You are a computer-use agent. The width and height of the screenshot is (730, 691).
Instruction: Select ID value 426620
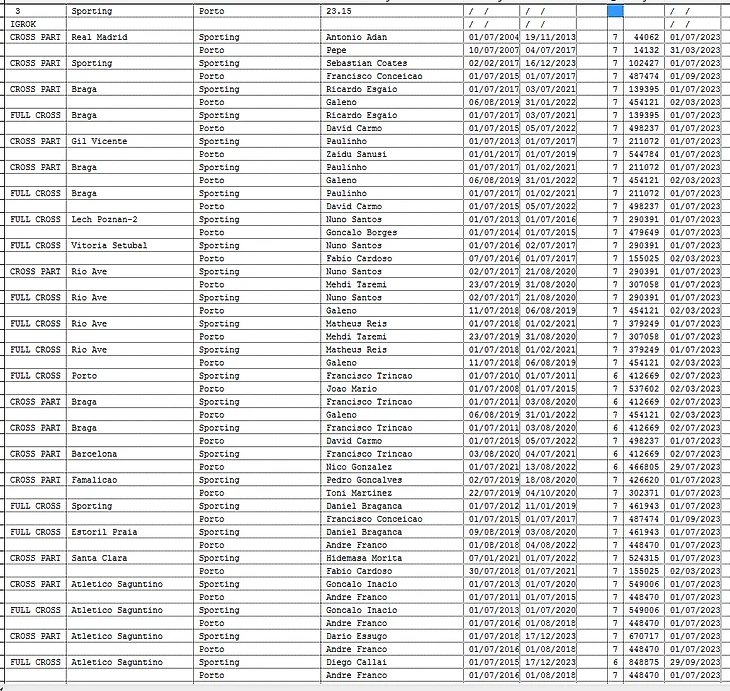tap(643, 481)
